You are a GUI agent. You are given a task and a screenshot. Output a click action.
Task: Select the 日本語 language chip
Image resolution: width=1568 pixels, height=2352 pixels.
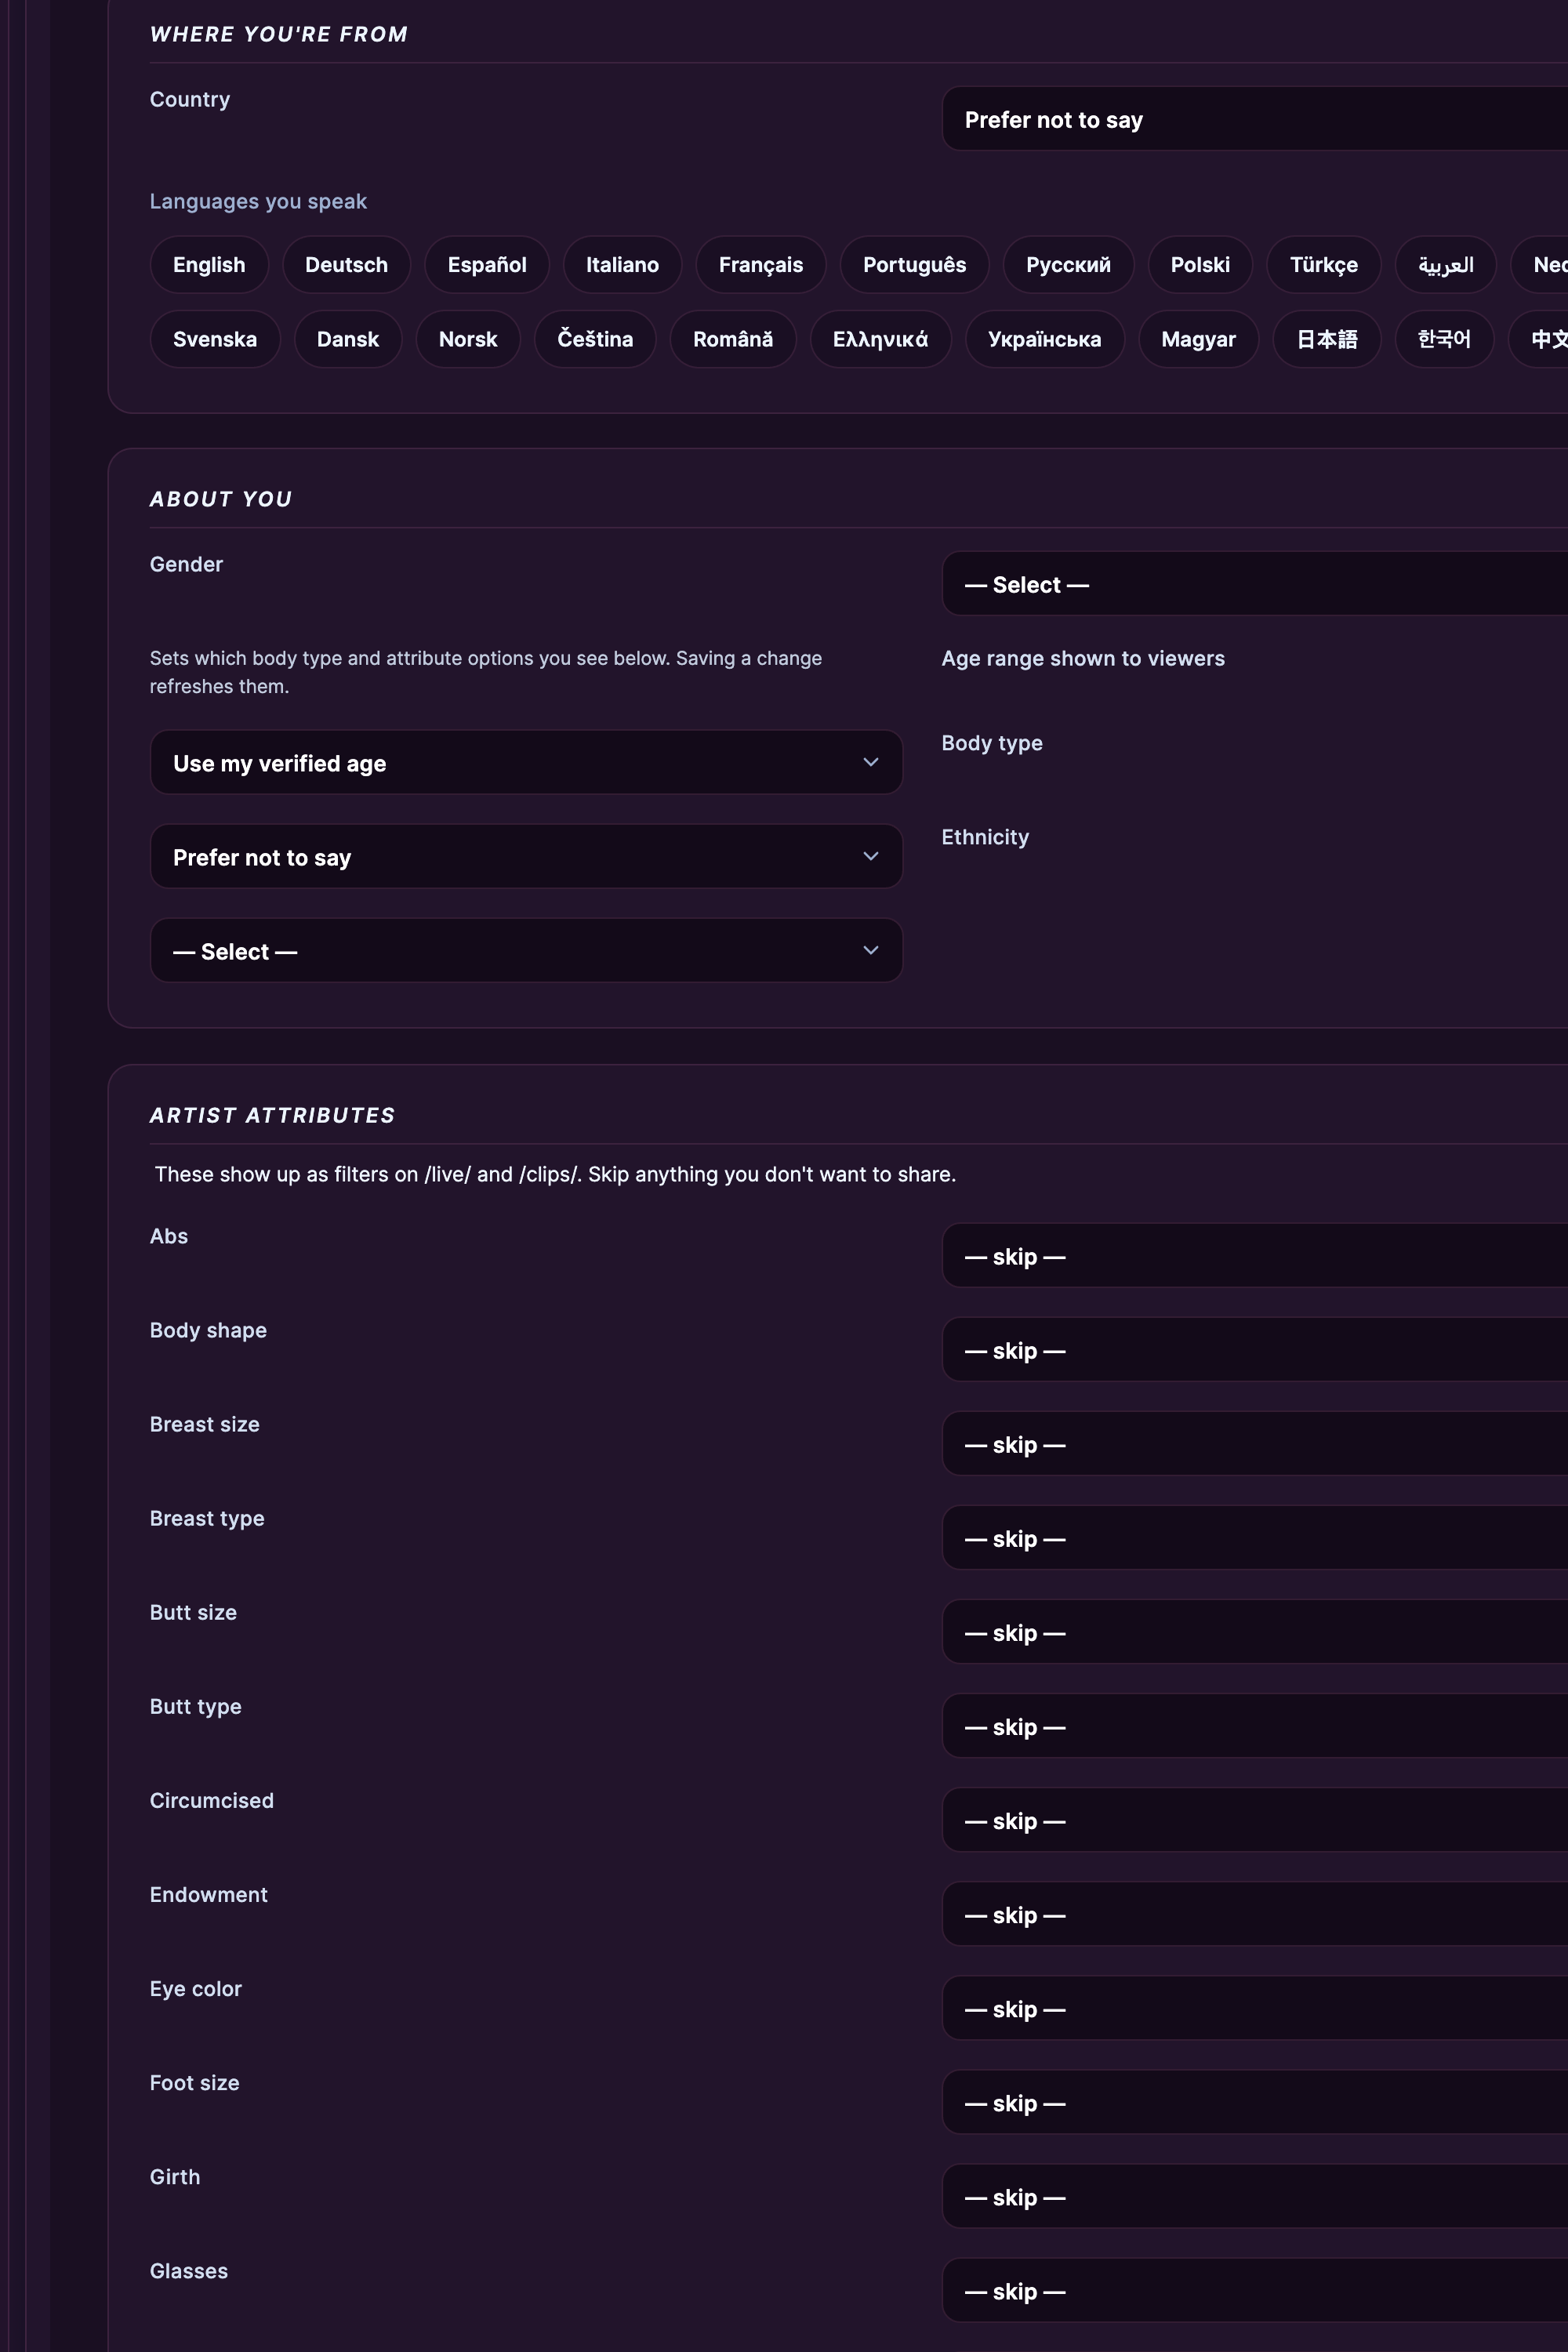[x=1327, y=339]
